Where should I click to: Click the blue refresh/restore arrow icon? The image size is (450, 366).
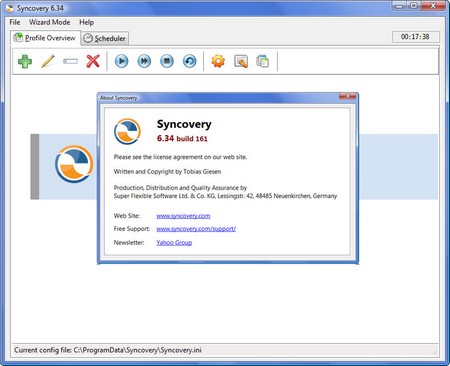190,61
